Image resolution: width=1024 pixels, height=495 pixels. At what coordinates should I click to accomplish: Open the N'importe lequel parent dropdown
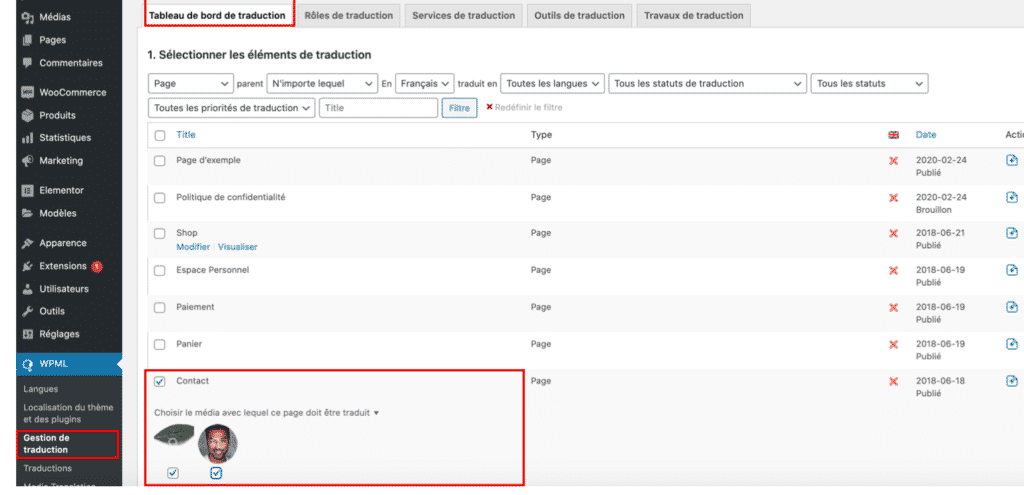(322, 84)
